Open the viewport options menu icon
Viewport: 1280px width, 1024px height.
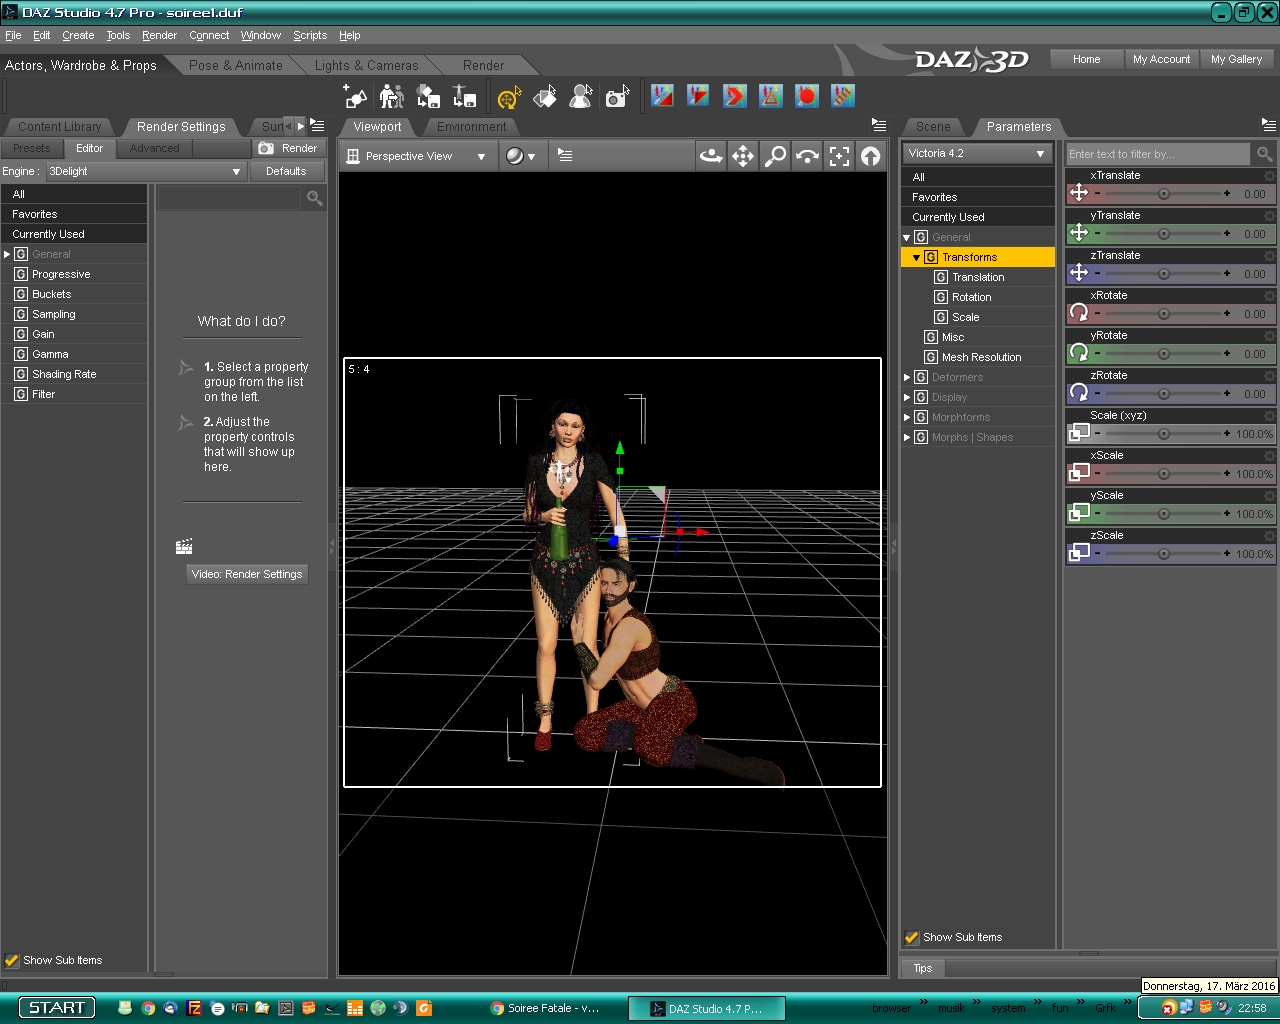tap(565, 156)
